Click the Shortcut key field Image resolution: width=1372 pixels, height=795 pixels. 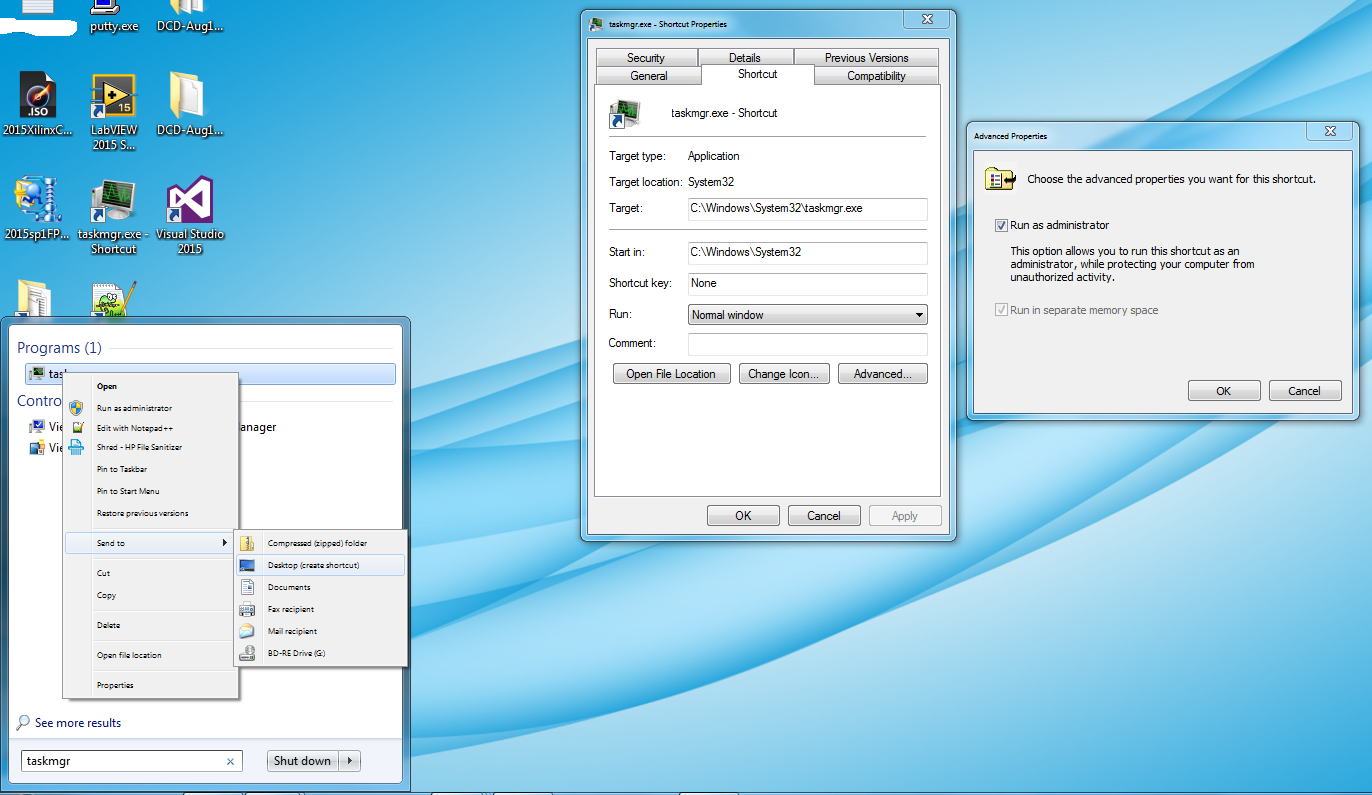click(808, 284)
